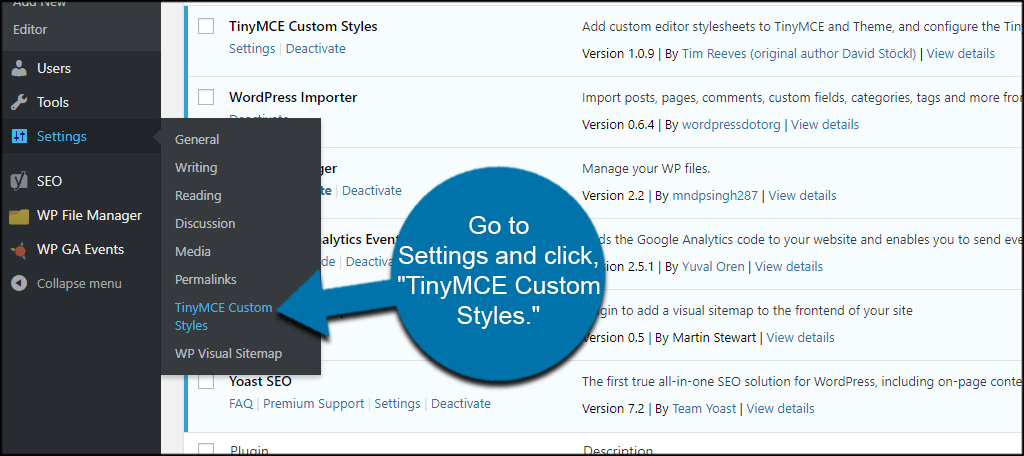
Task: Open Tim Reeves author link
Action: (x=799, y=54)
